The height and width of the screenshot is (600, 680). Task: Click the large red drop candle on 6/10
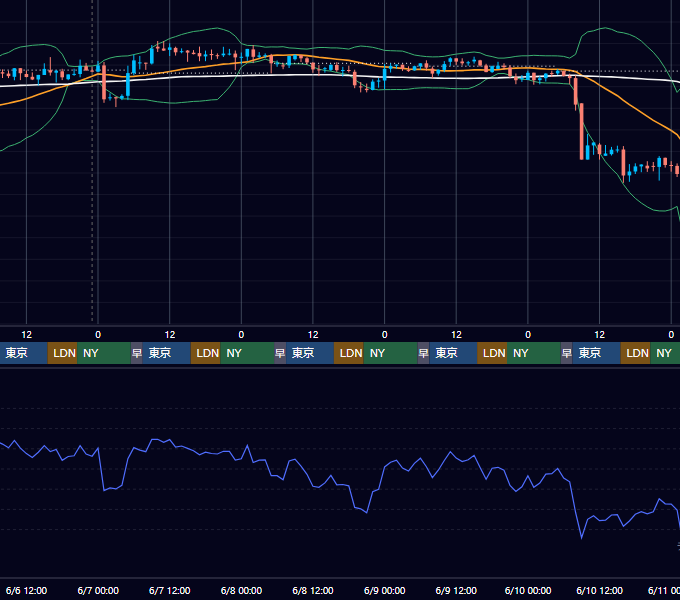point(582,131)
